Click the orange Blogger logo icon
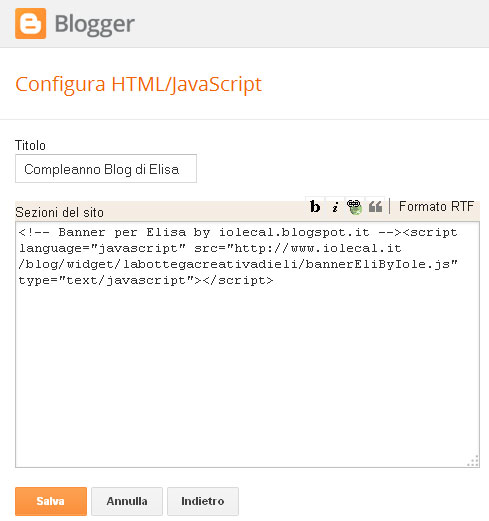This screenshot has width=489, height=521. [30, 24]
